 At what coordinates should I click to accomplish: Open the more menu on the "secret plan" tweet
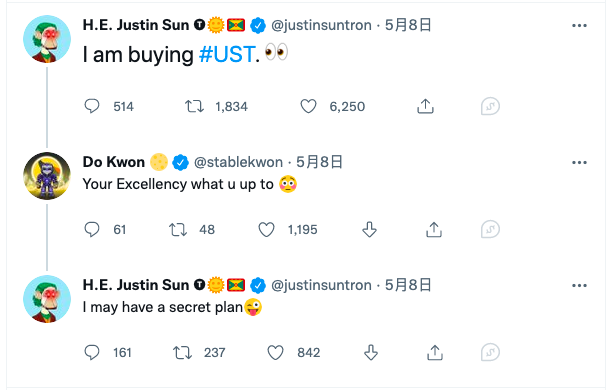(x=579, y=286)
